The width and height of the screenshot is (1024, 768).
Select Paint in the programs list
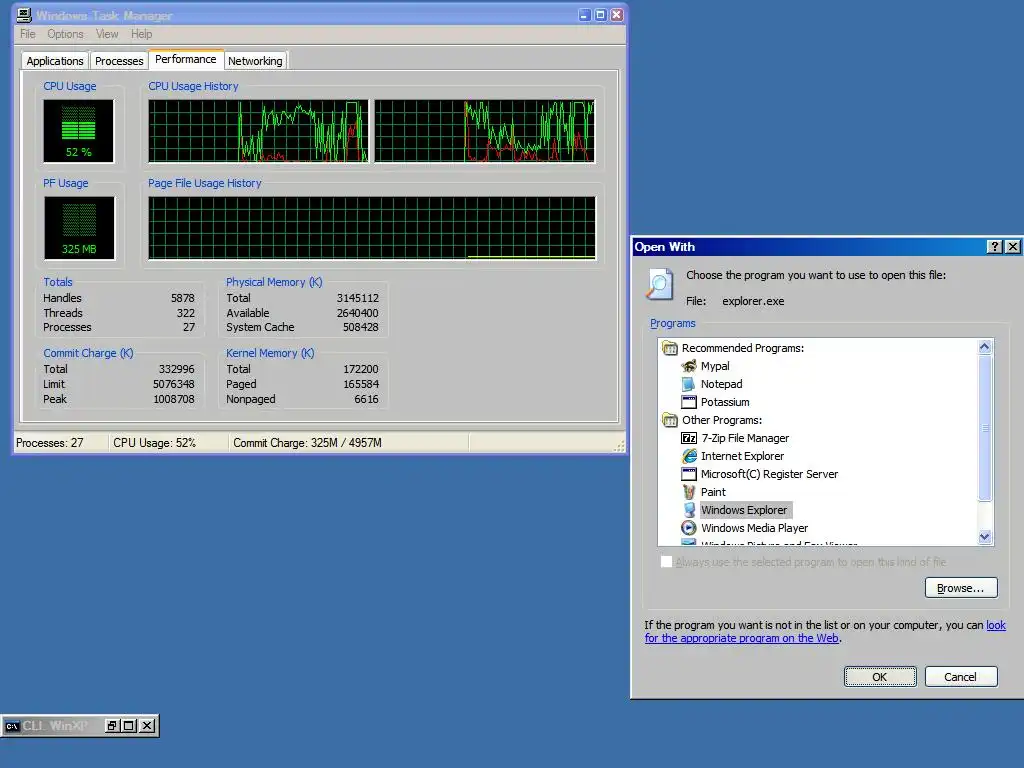713,492
